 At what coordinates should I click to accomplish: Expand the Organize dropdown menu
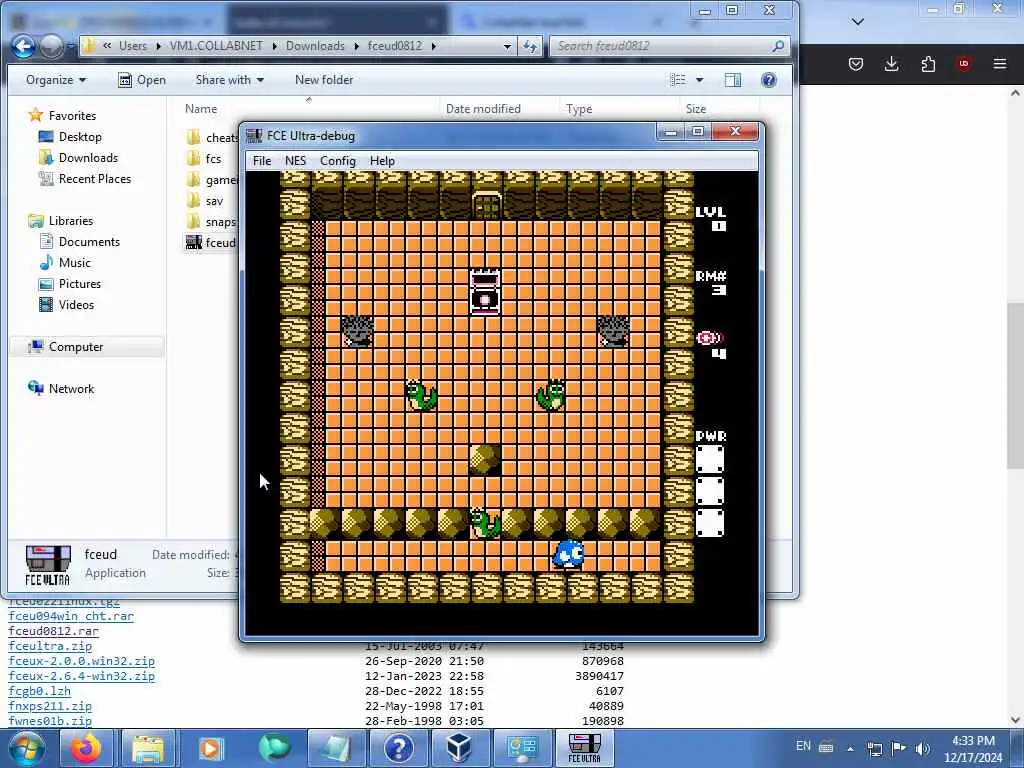(56, 80)
